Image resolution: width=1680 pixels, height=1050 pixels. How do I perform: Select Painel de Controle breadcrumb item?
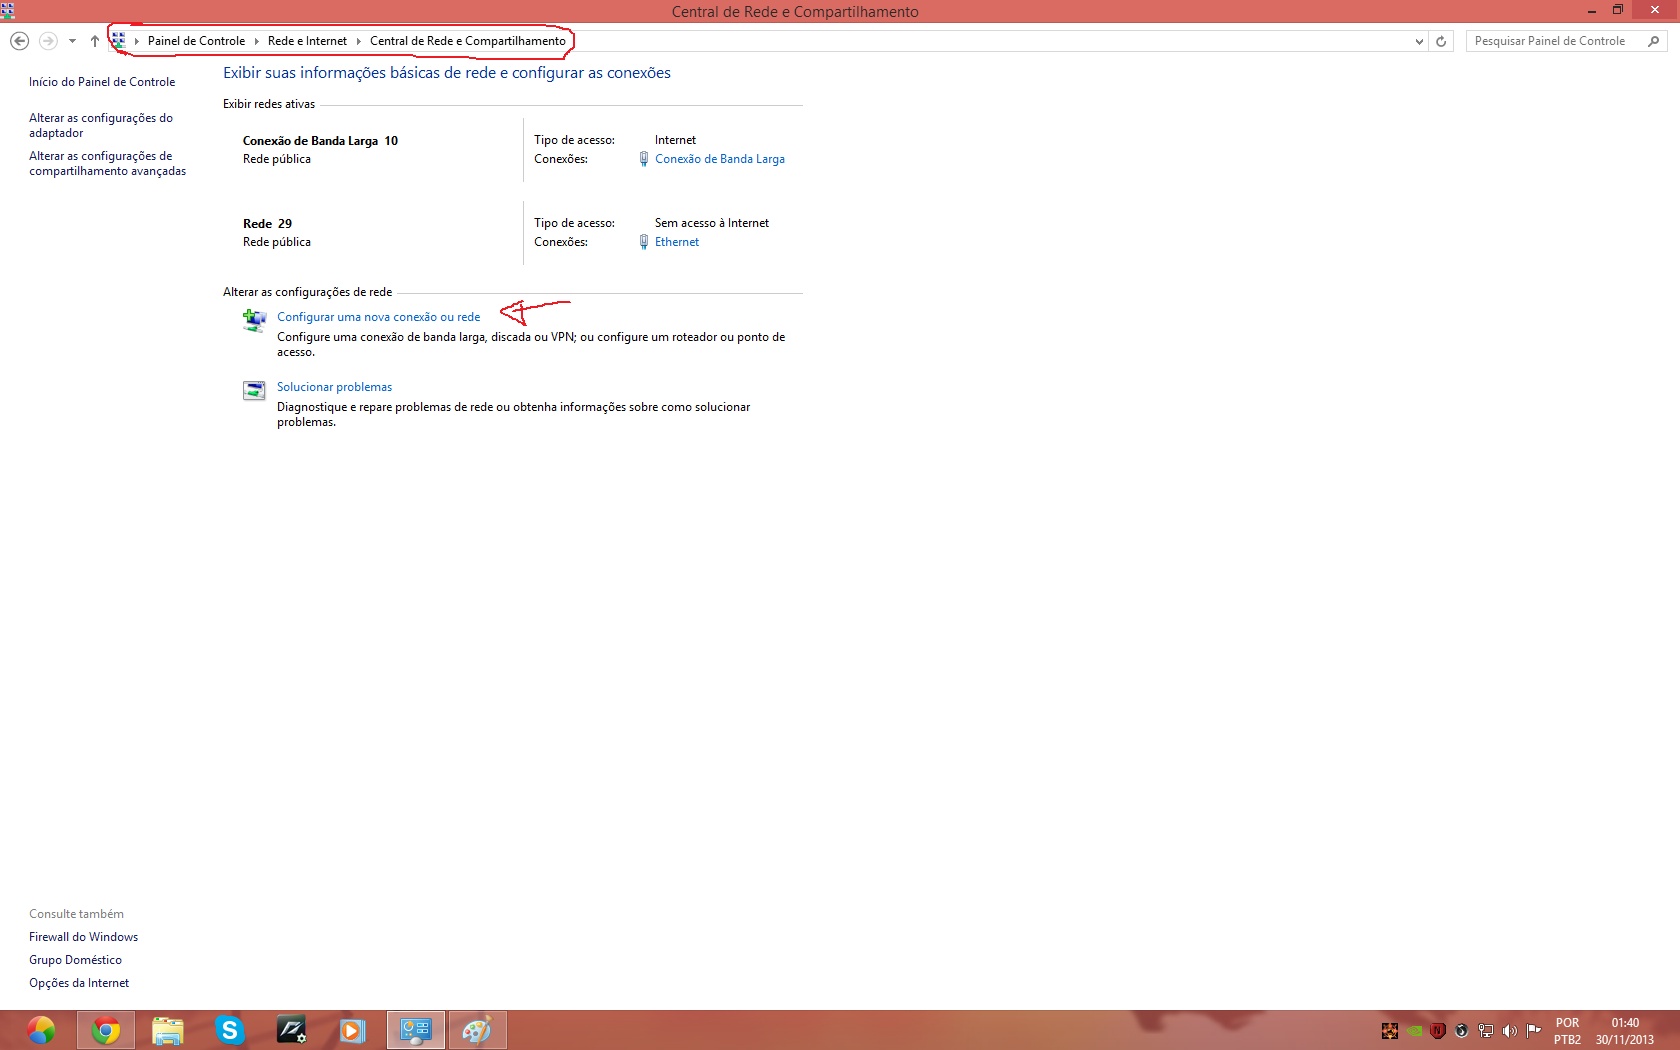(x=196, y=41)
